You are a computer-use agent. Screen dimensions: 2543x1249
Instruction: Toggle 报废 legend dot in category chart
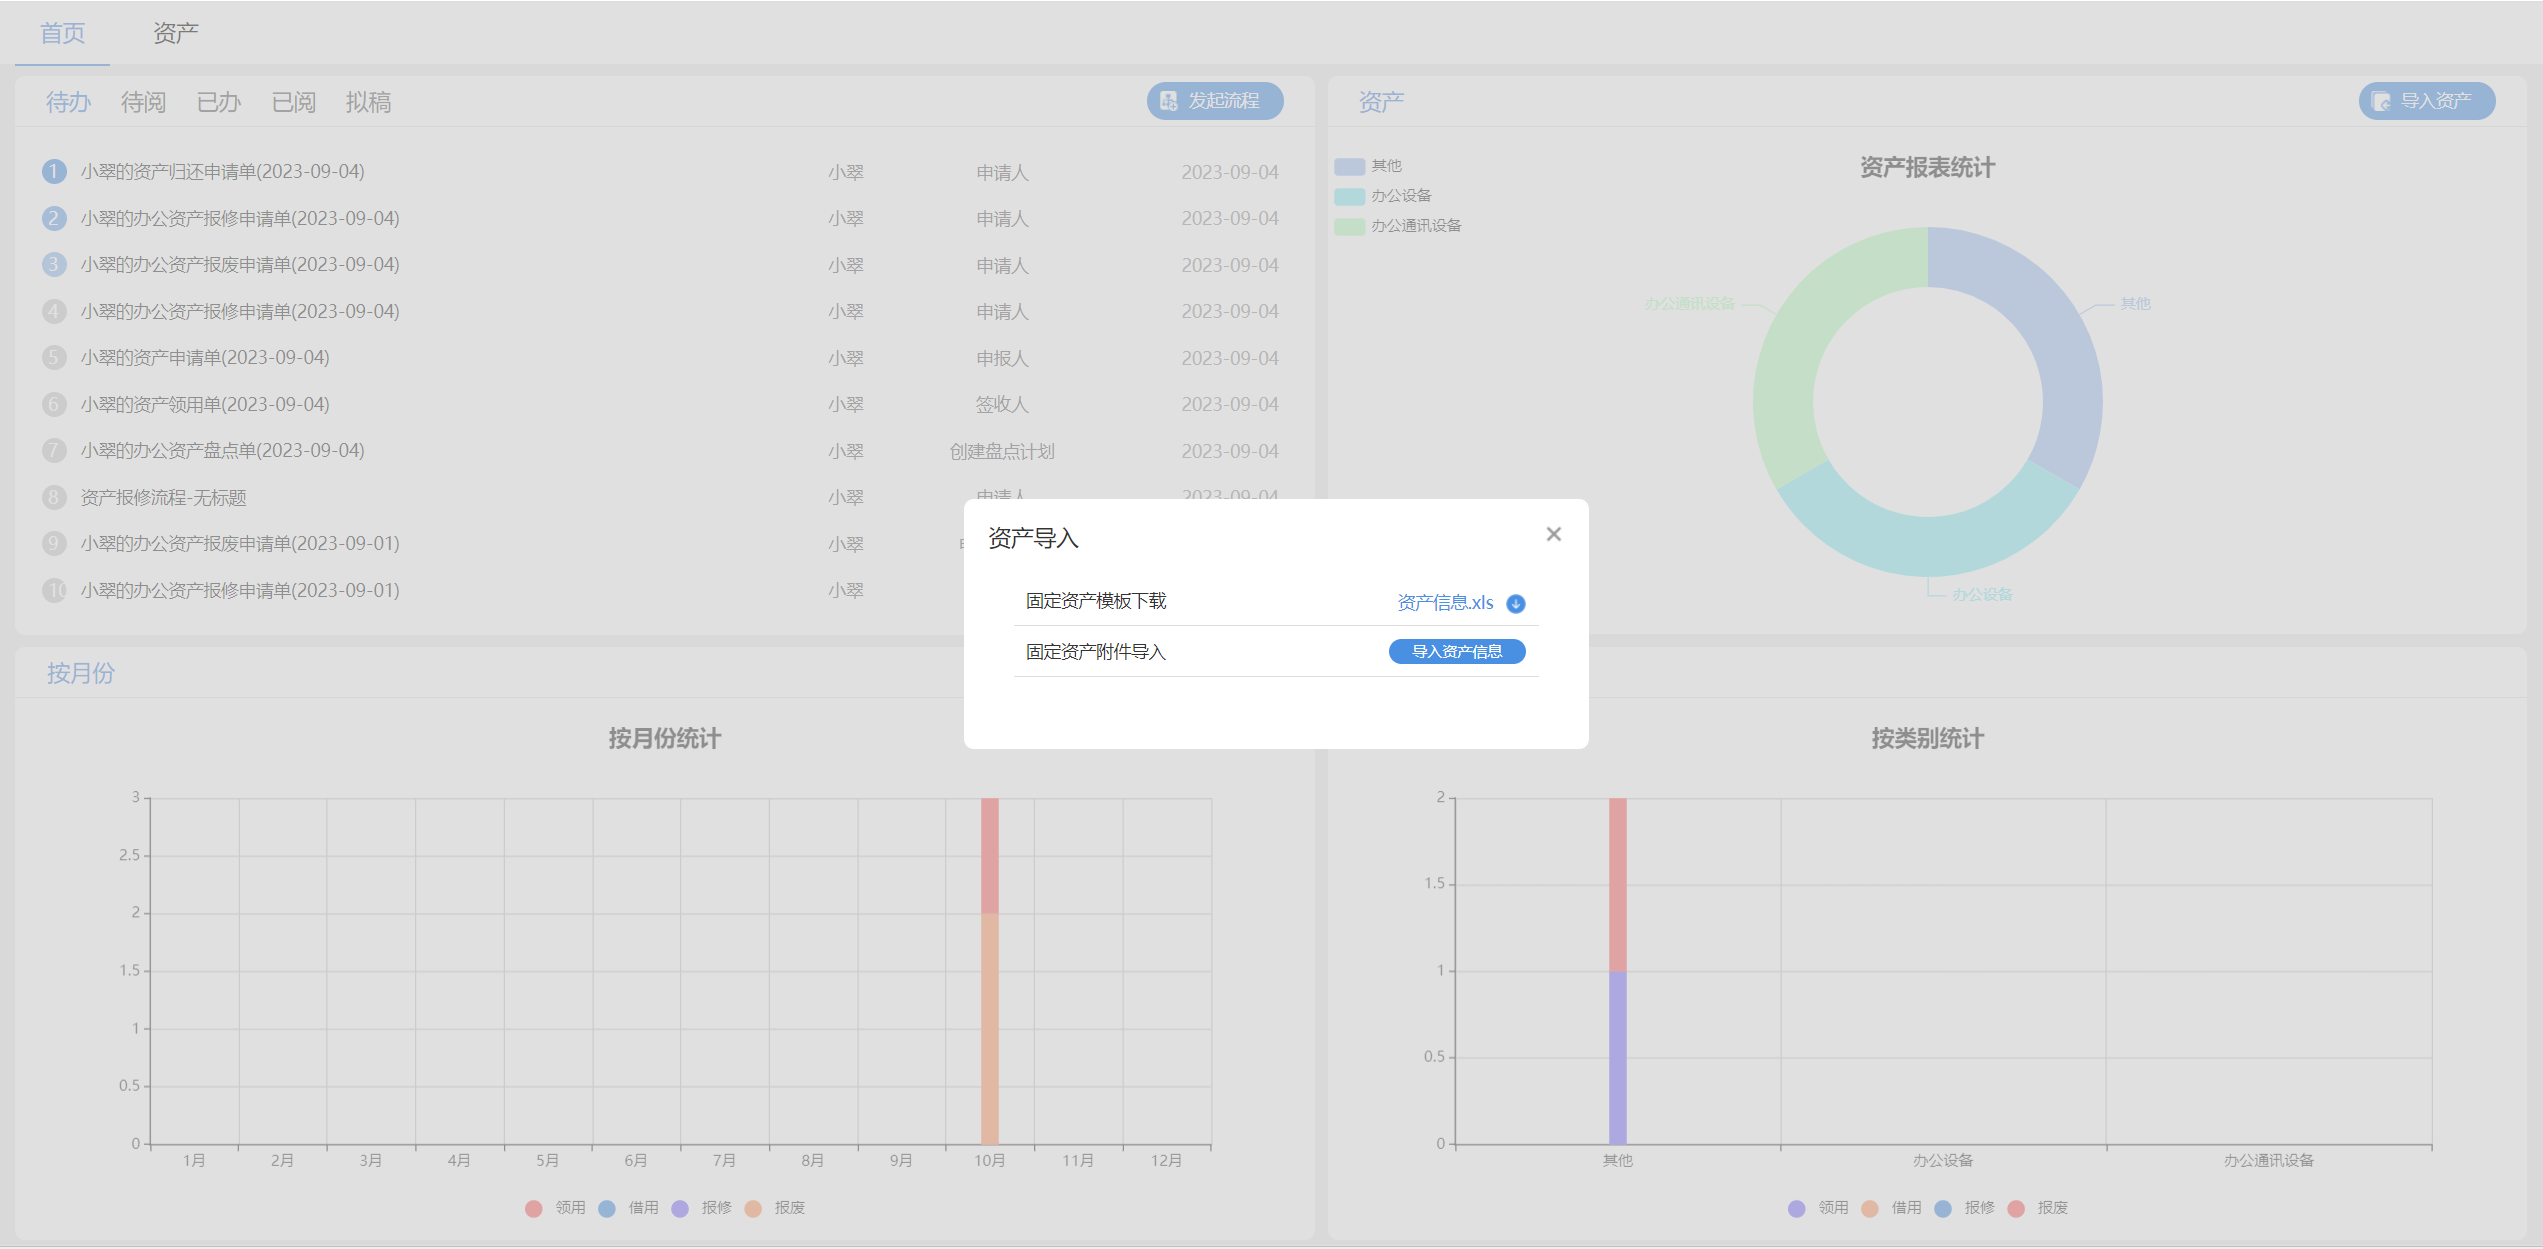[2016, 1208]
